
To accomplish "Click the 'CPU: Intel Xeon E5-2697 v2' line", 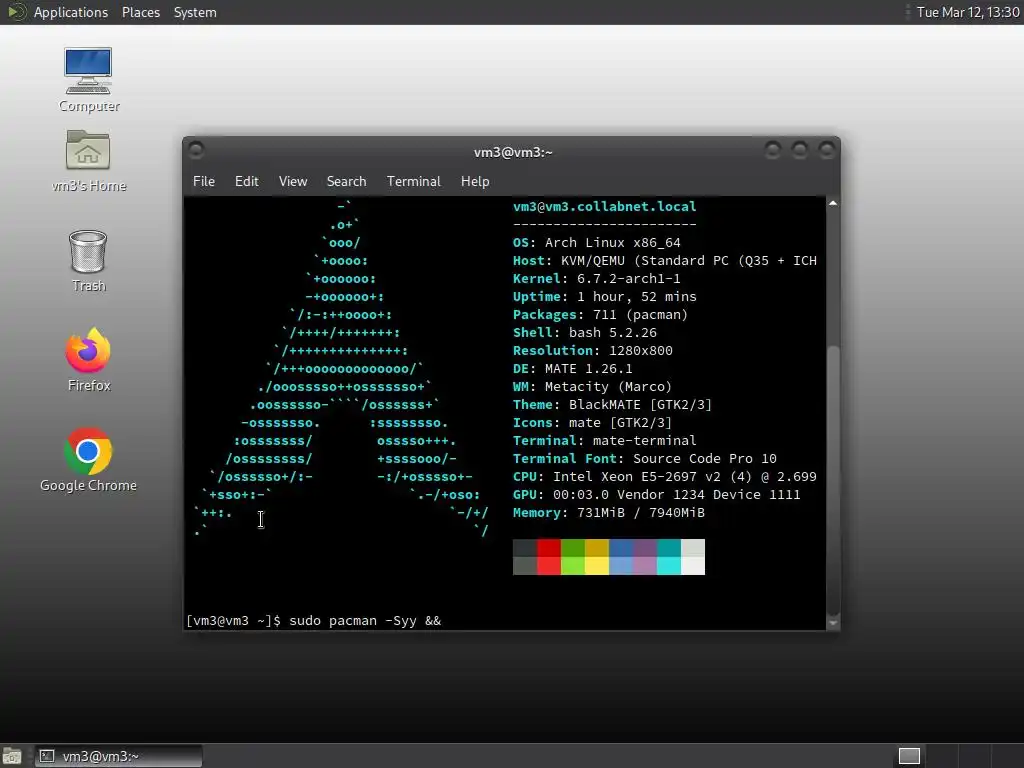I will [x=665, y=477].
